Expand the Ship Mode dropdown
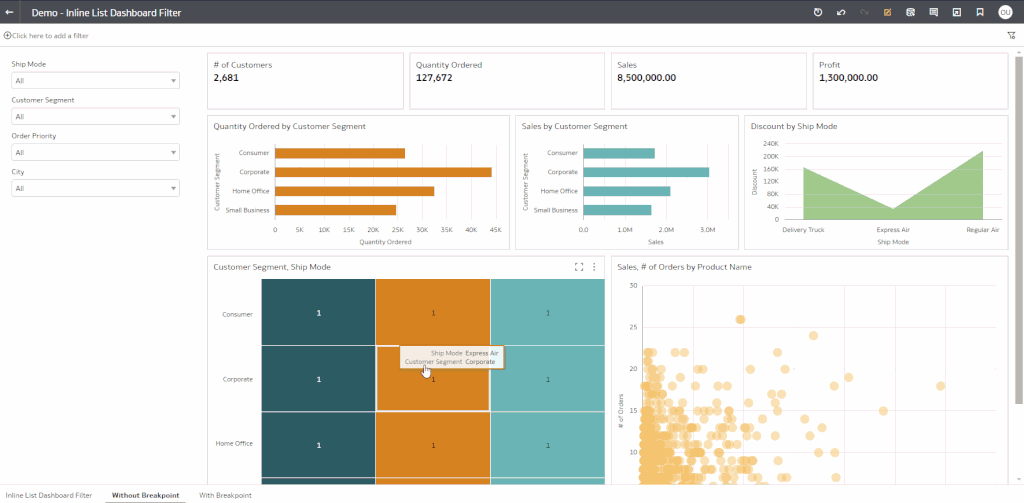This screenshot has width=1024, height=503. (95, 81)
